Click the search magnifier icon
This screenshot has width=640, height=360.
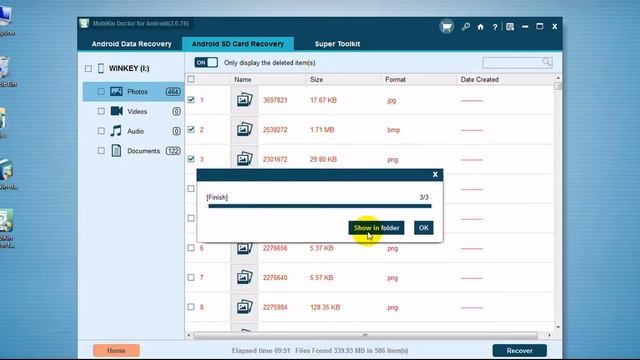coord(547,62)
